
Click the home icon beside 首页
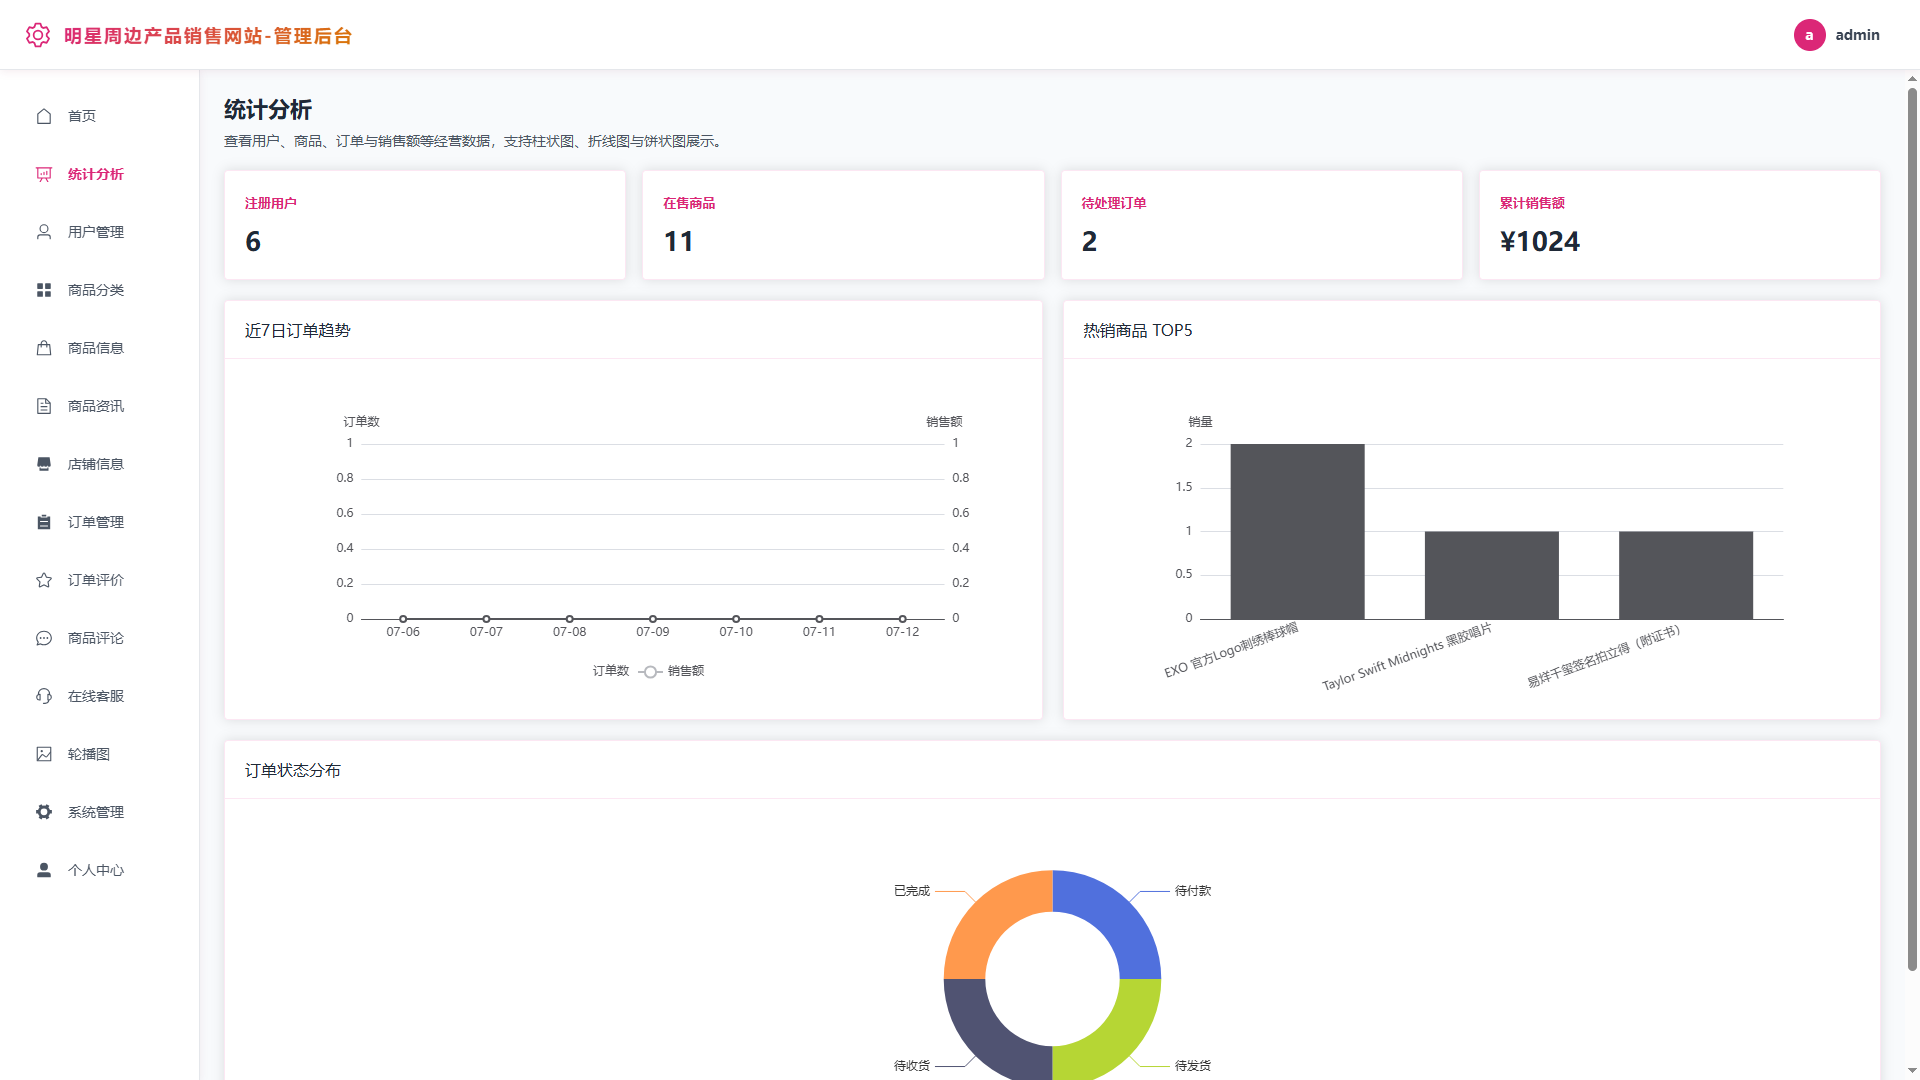[x=44, y=116]
